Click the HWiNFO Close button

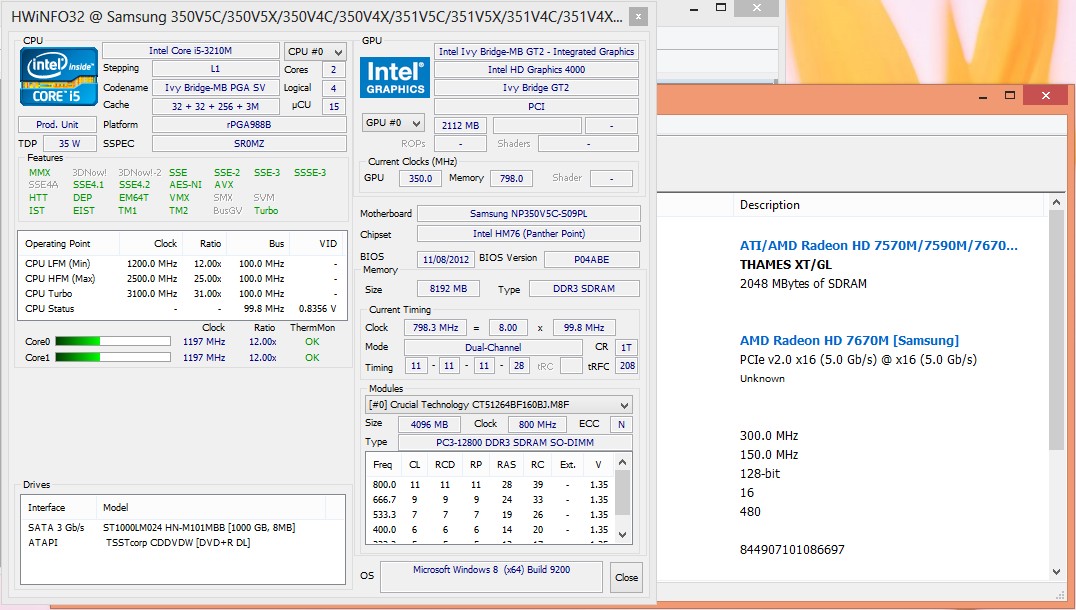(627, 577)
